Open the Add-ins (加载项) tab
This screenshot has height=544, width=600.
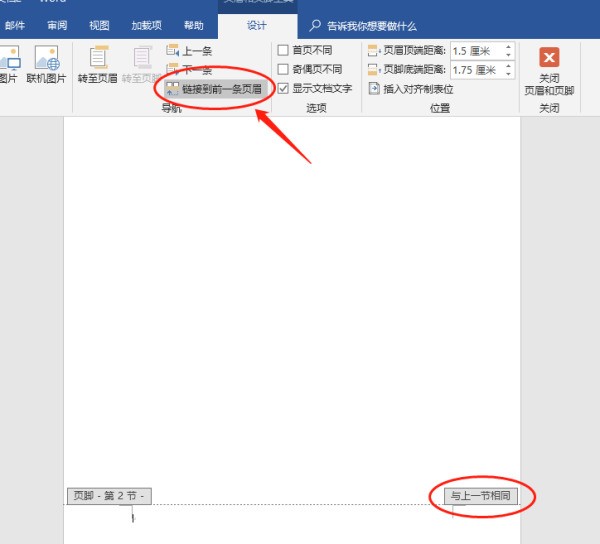147,26
